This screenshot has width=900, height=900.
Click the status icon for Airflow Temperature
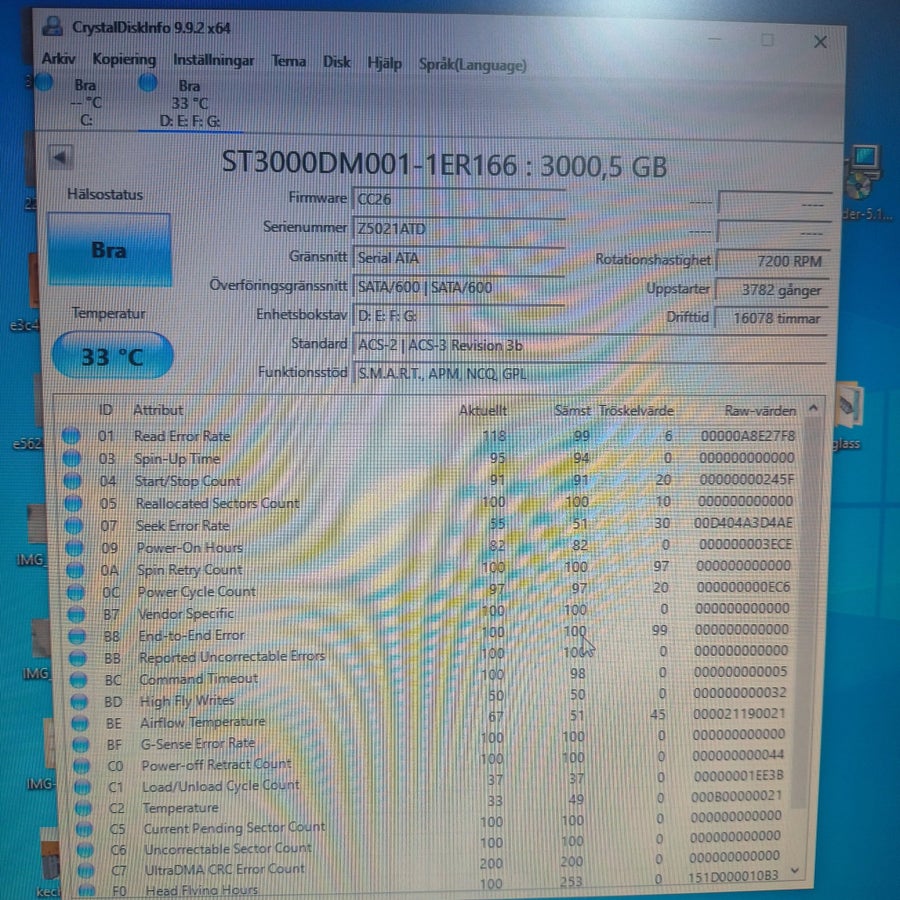coord(80,723)
